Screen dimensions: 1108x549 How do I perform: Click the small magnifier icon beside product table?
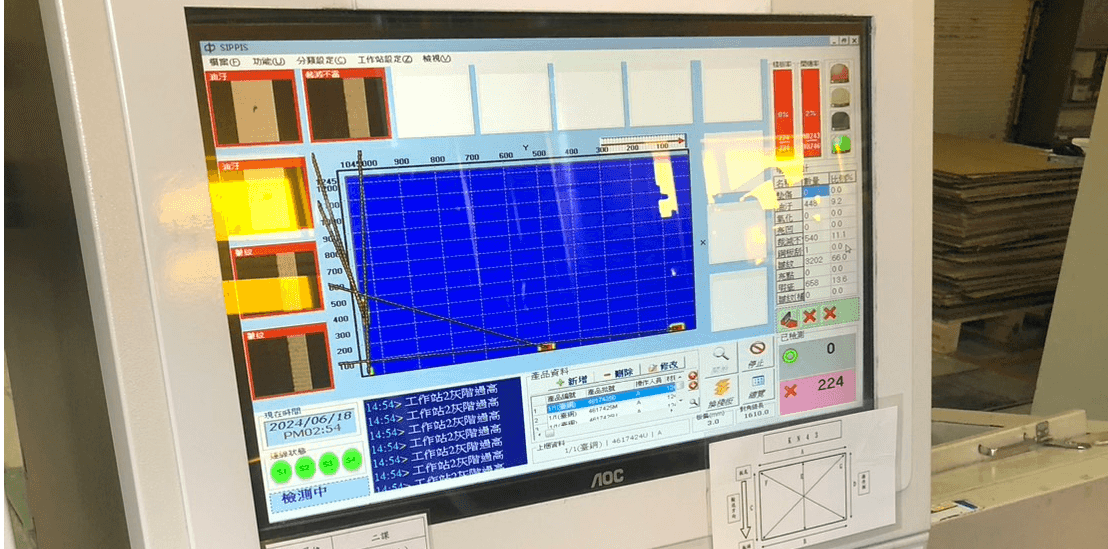[694, 403]
